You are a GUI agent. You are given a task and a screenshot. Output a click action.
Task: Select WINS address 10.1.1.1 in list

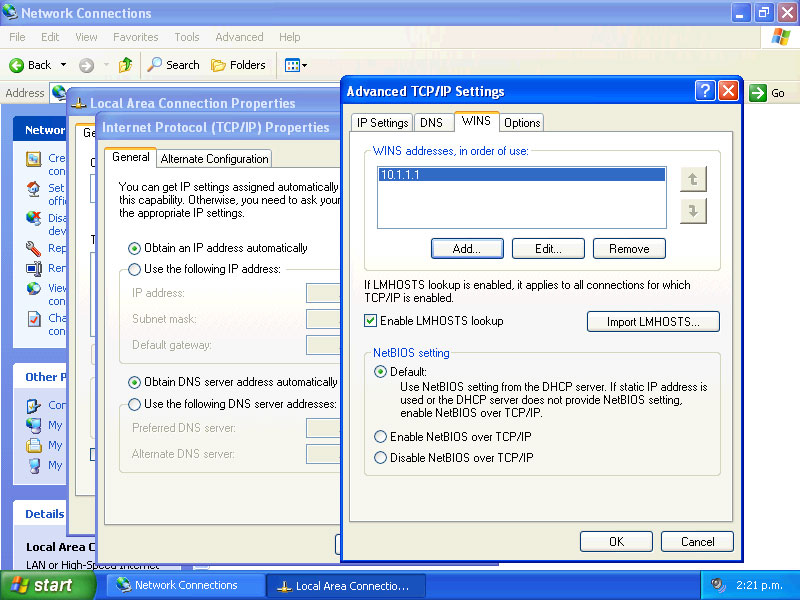pyautogui.click(x=521, y=175)
